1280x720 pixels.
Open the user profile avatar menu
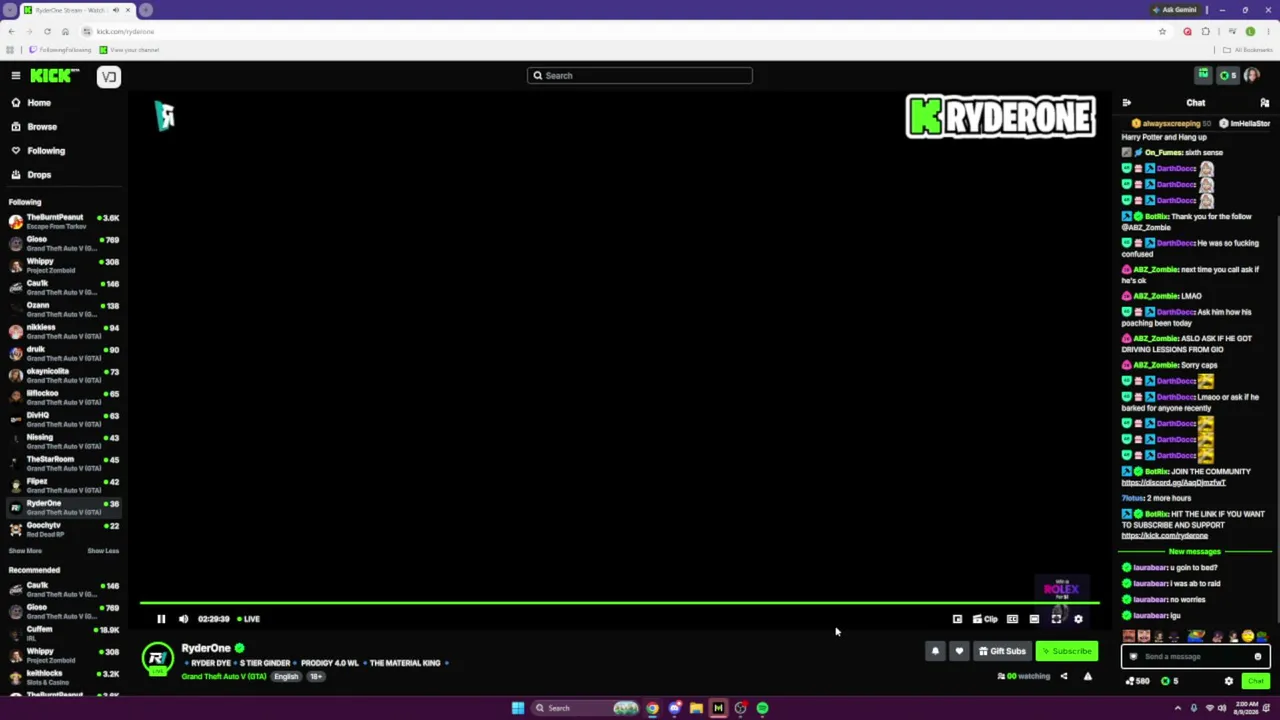pos(1252,76)
